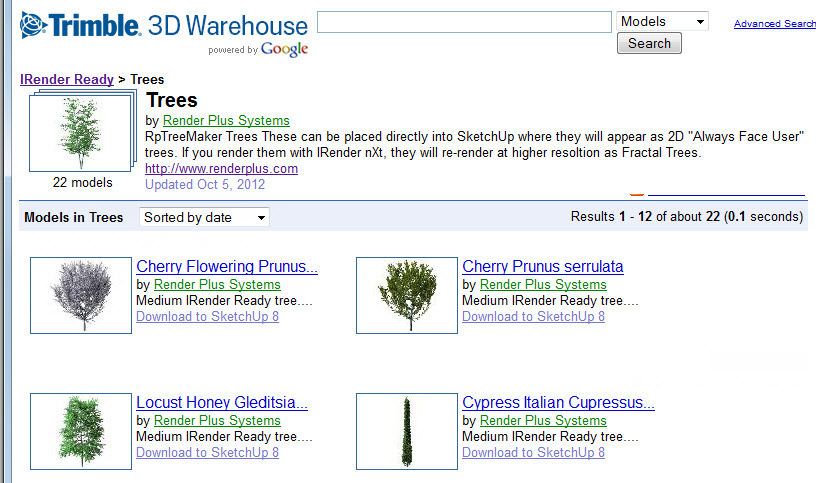Click the '22 models' count text
The height and width of the screenshot is (483, 816).
pos(82,183)
